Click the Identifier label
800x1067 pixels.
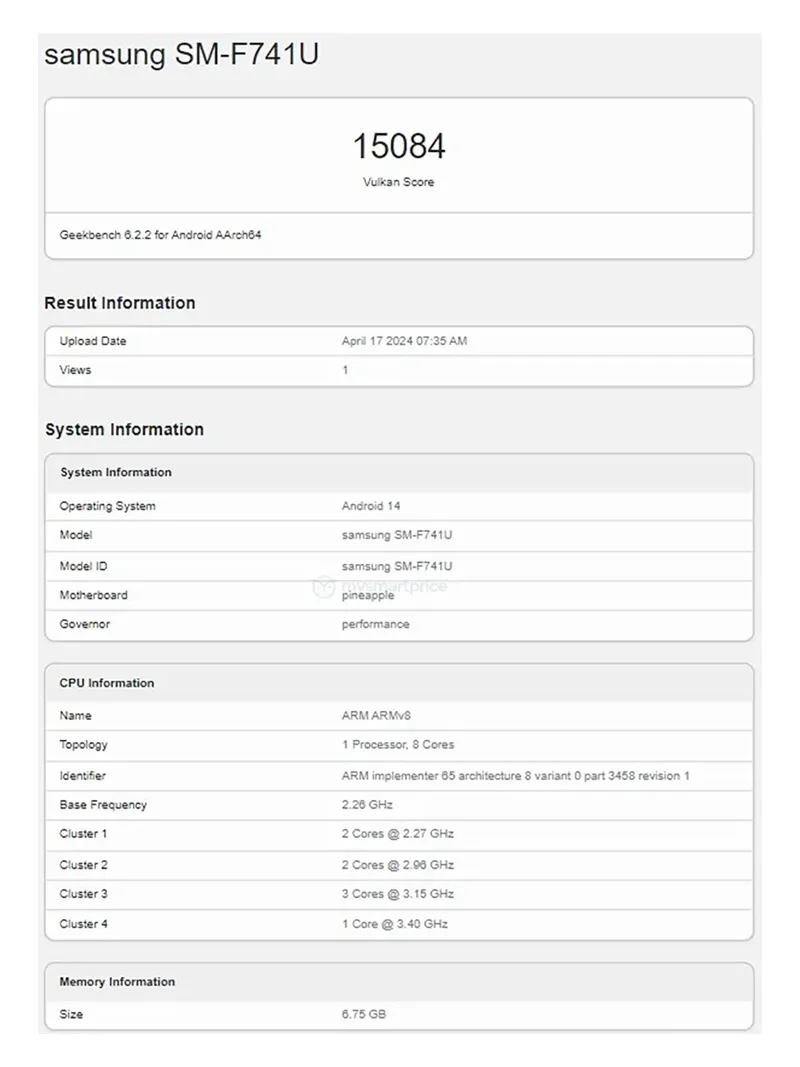pos(82,776)
